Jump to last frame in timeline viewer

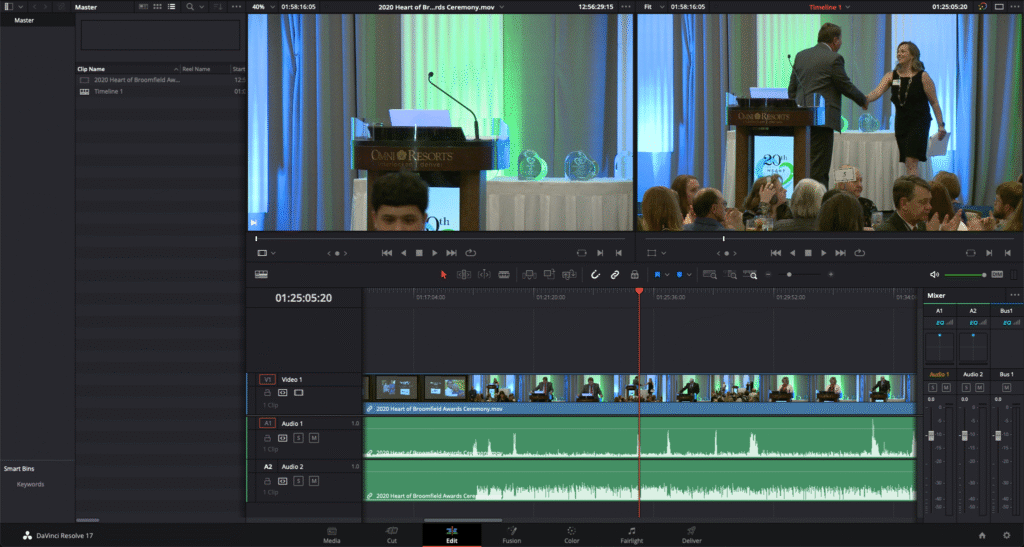pyautogui.click(x=840, y=253)
